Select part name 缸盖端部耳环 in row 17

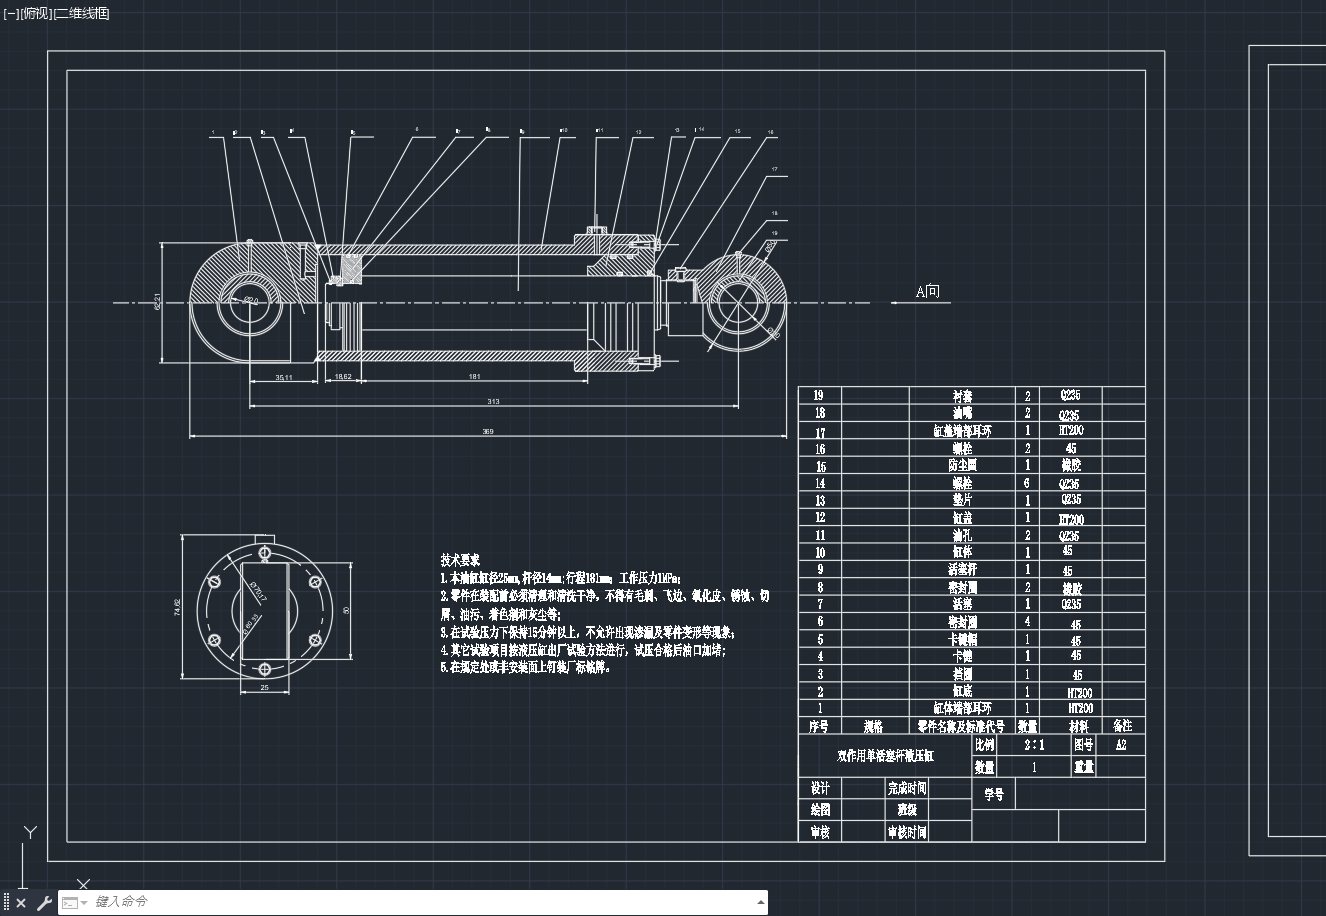[x=962, y=431]
